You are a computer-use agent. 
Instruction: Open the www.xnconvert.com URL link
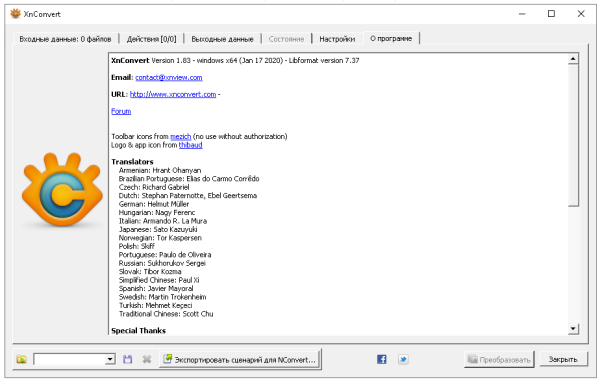tap(173, 94)
